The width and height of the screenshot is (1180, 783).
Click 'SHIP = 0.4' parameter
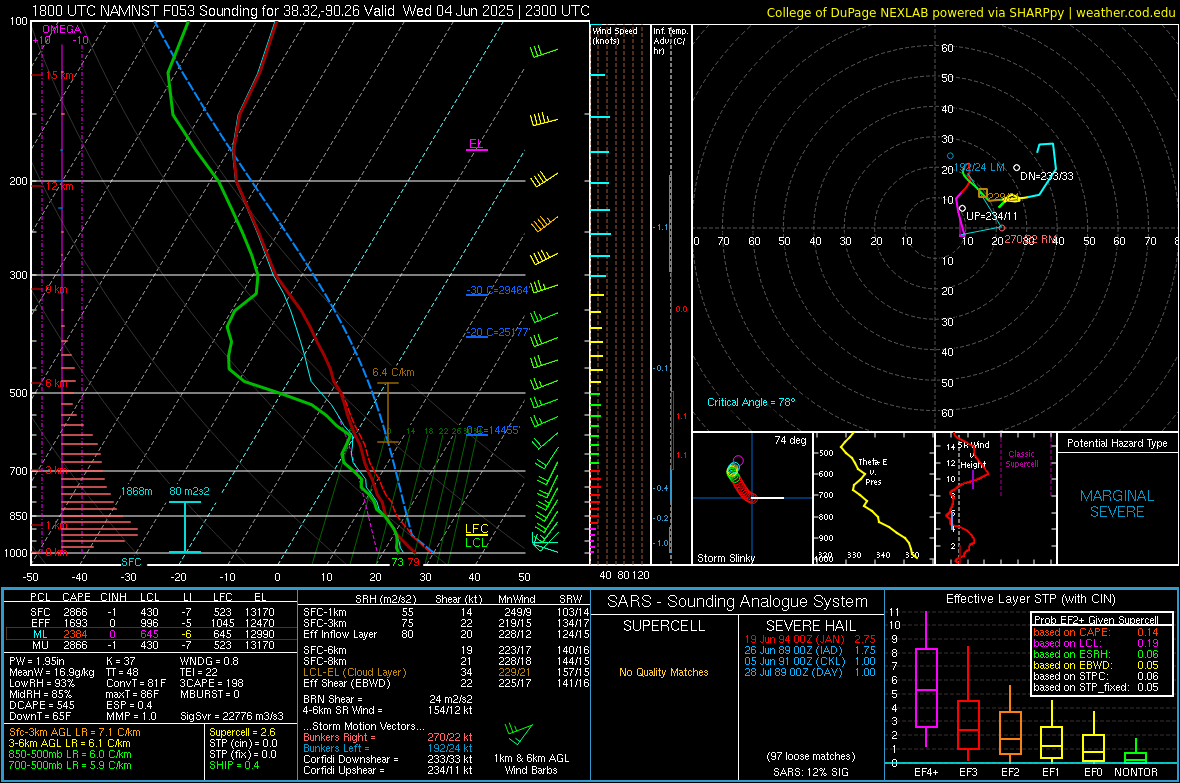[x=233, y=765]
